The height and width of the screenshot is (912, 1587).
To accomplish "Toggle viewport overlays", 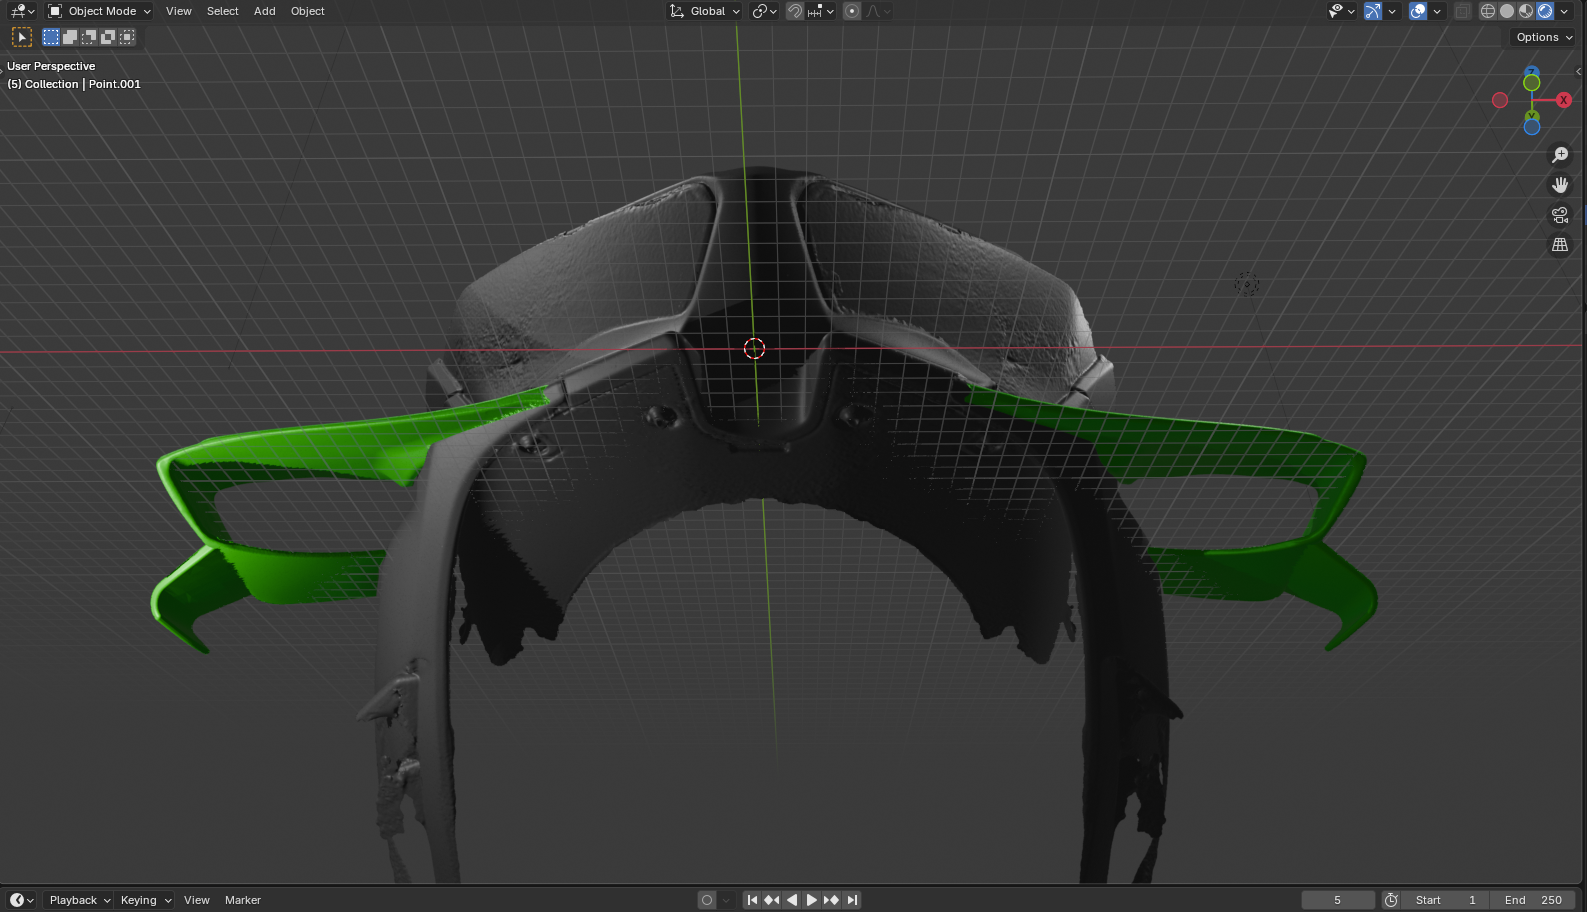I will click(1418, 11).
